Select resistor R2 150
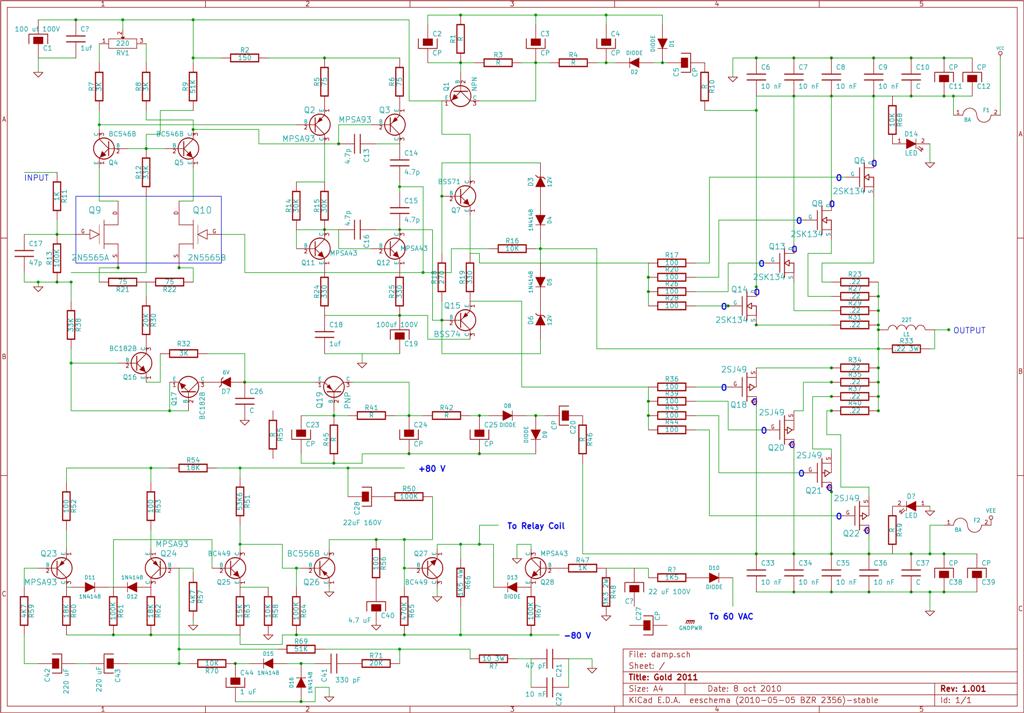This screenshot has height=713, width=1024. coord(244,57)
